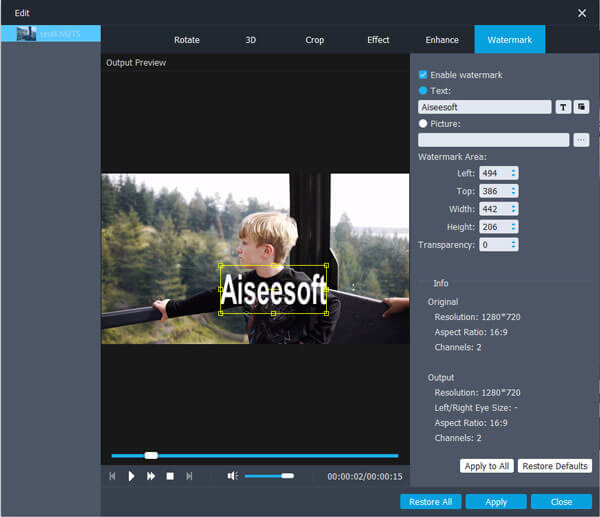The height and width of the screenshot is (517, 600).
Task: Change the Transparency value with the spinner
Action: (514, 244)
